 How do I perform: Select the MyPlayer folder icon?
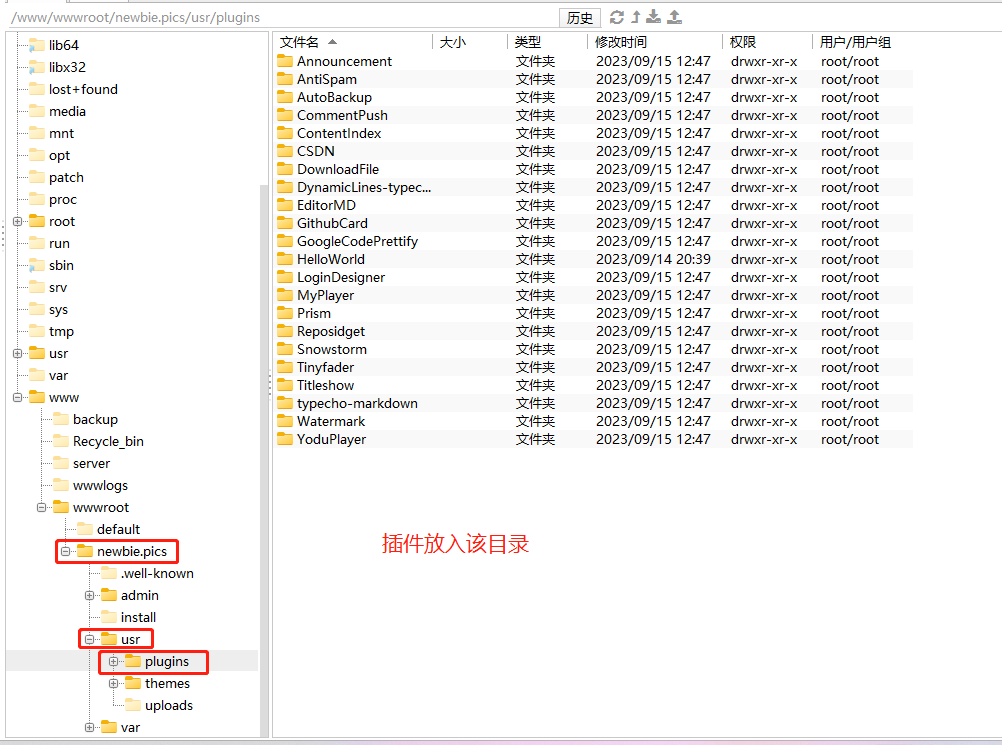(x=285, y=295)
